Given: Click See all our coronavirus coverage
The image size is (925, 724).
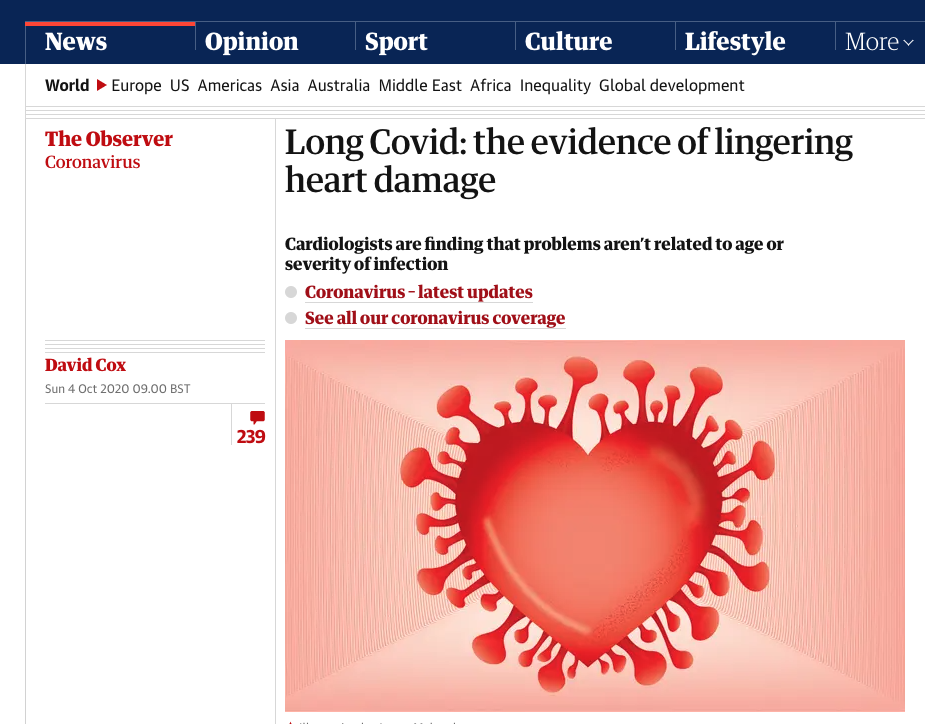Looking at the screenshot, I should 435,318.
